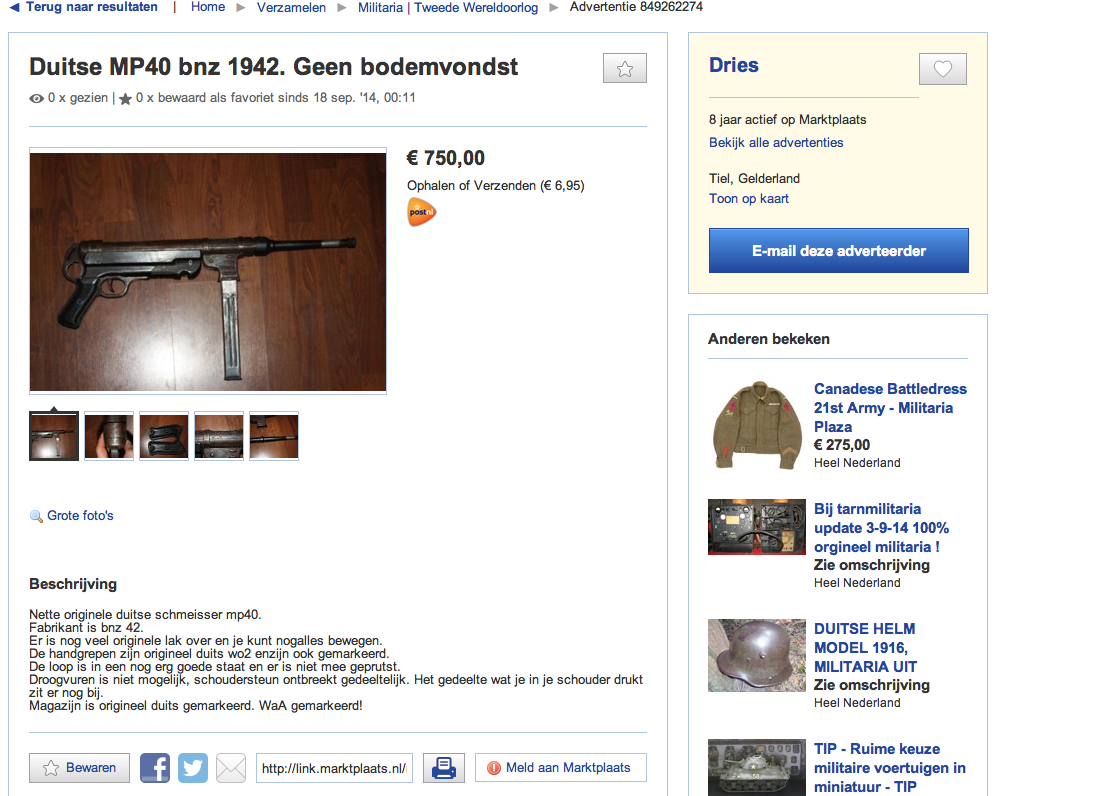Share the ad by email envelope icon
Image resolution: width=1115 pixels, height=796 pixels.
coord(230,768)
